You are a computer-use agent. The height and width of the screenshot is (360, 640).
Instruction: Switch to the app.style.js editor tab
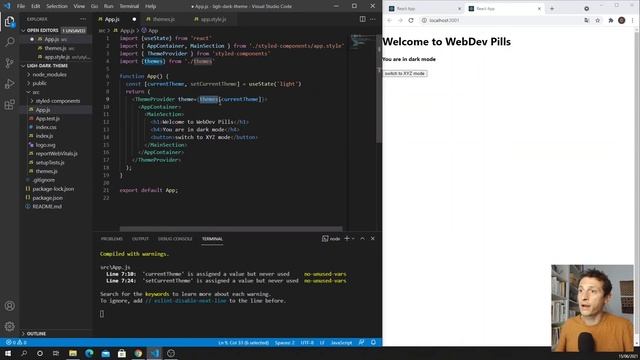click(x=213, y=19)
